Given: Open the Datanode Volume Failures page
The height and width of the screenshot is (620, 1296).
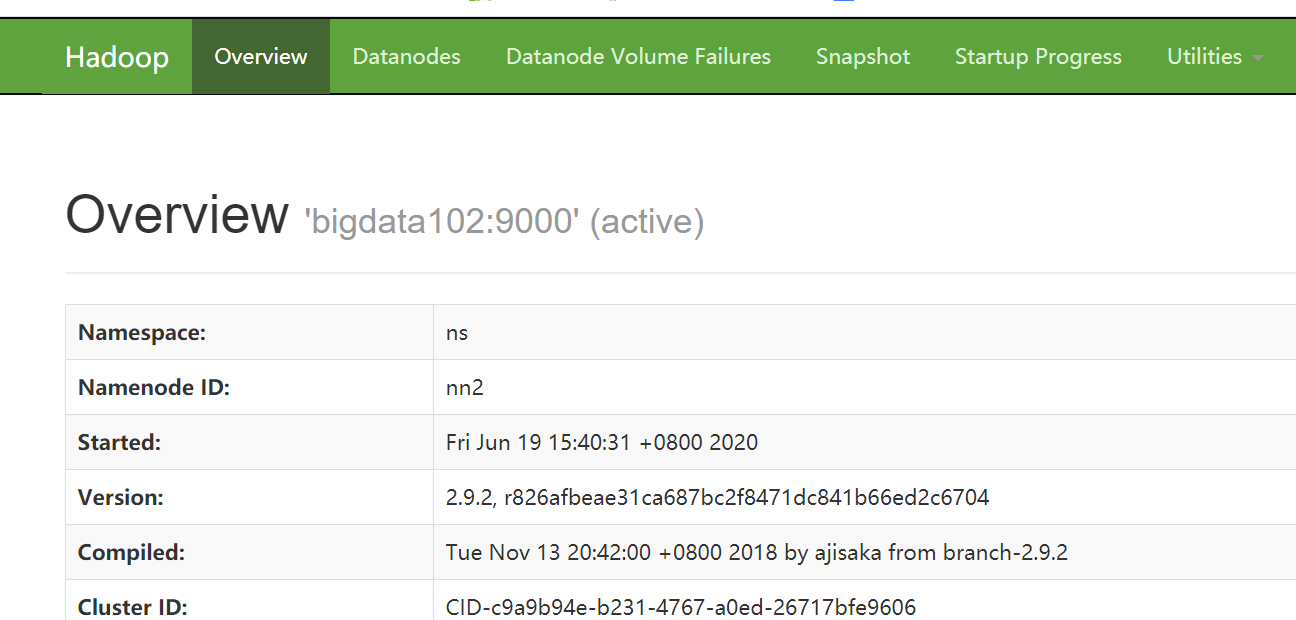Looking at the screenshot, I should click(639, 57).
